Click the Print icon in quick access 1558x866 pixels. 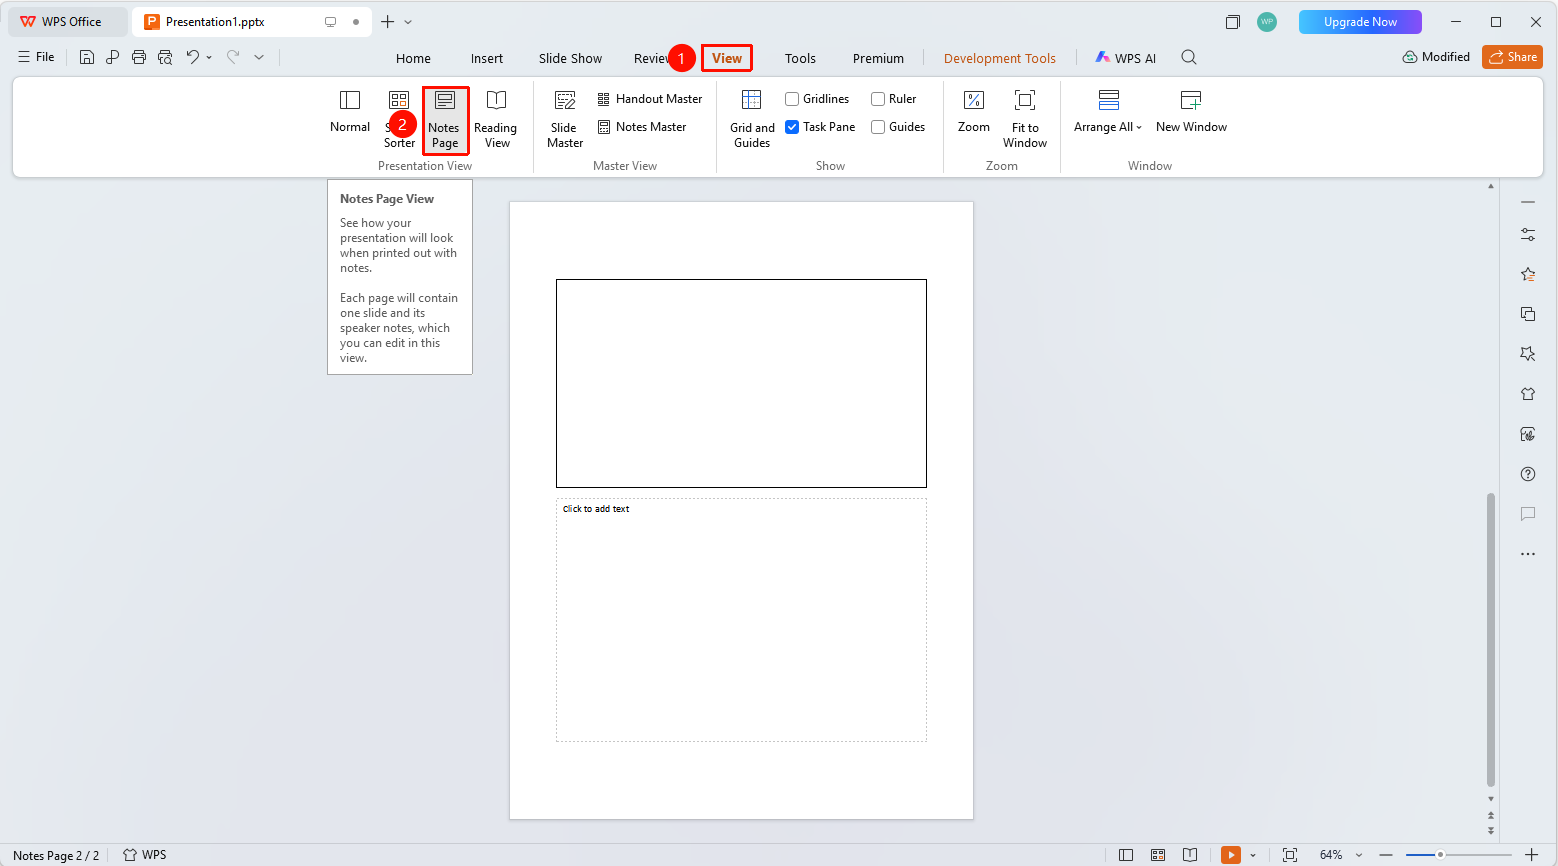[x=139, y=57]
